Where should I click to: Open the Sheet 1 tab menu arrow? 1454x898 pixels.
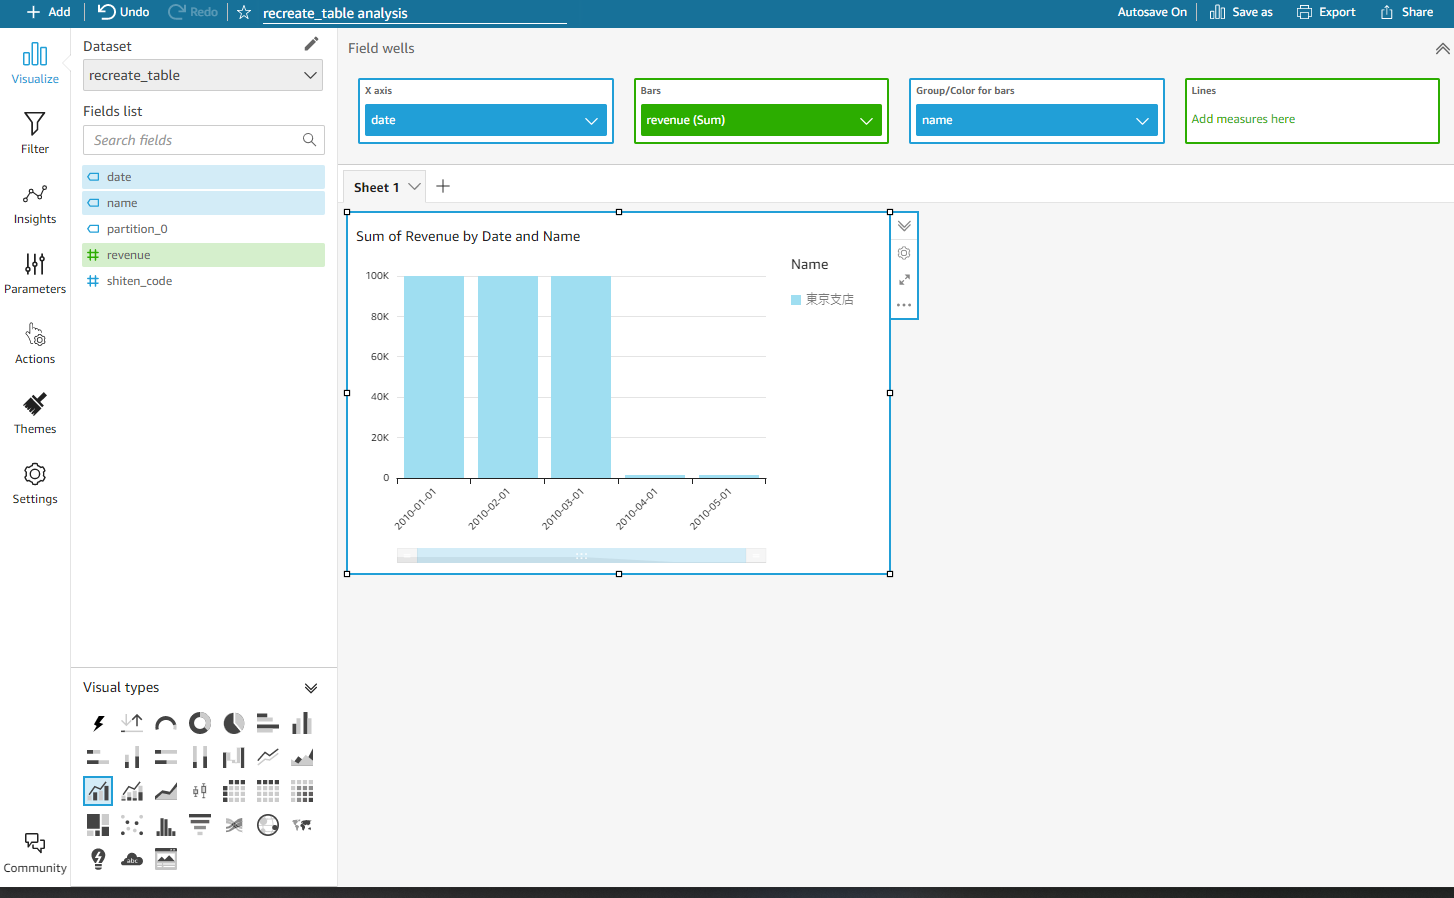[x=414, y=187]
